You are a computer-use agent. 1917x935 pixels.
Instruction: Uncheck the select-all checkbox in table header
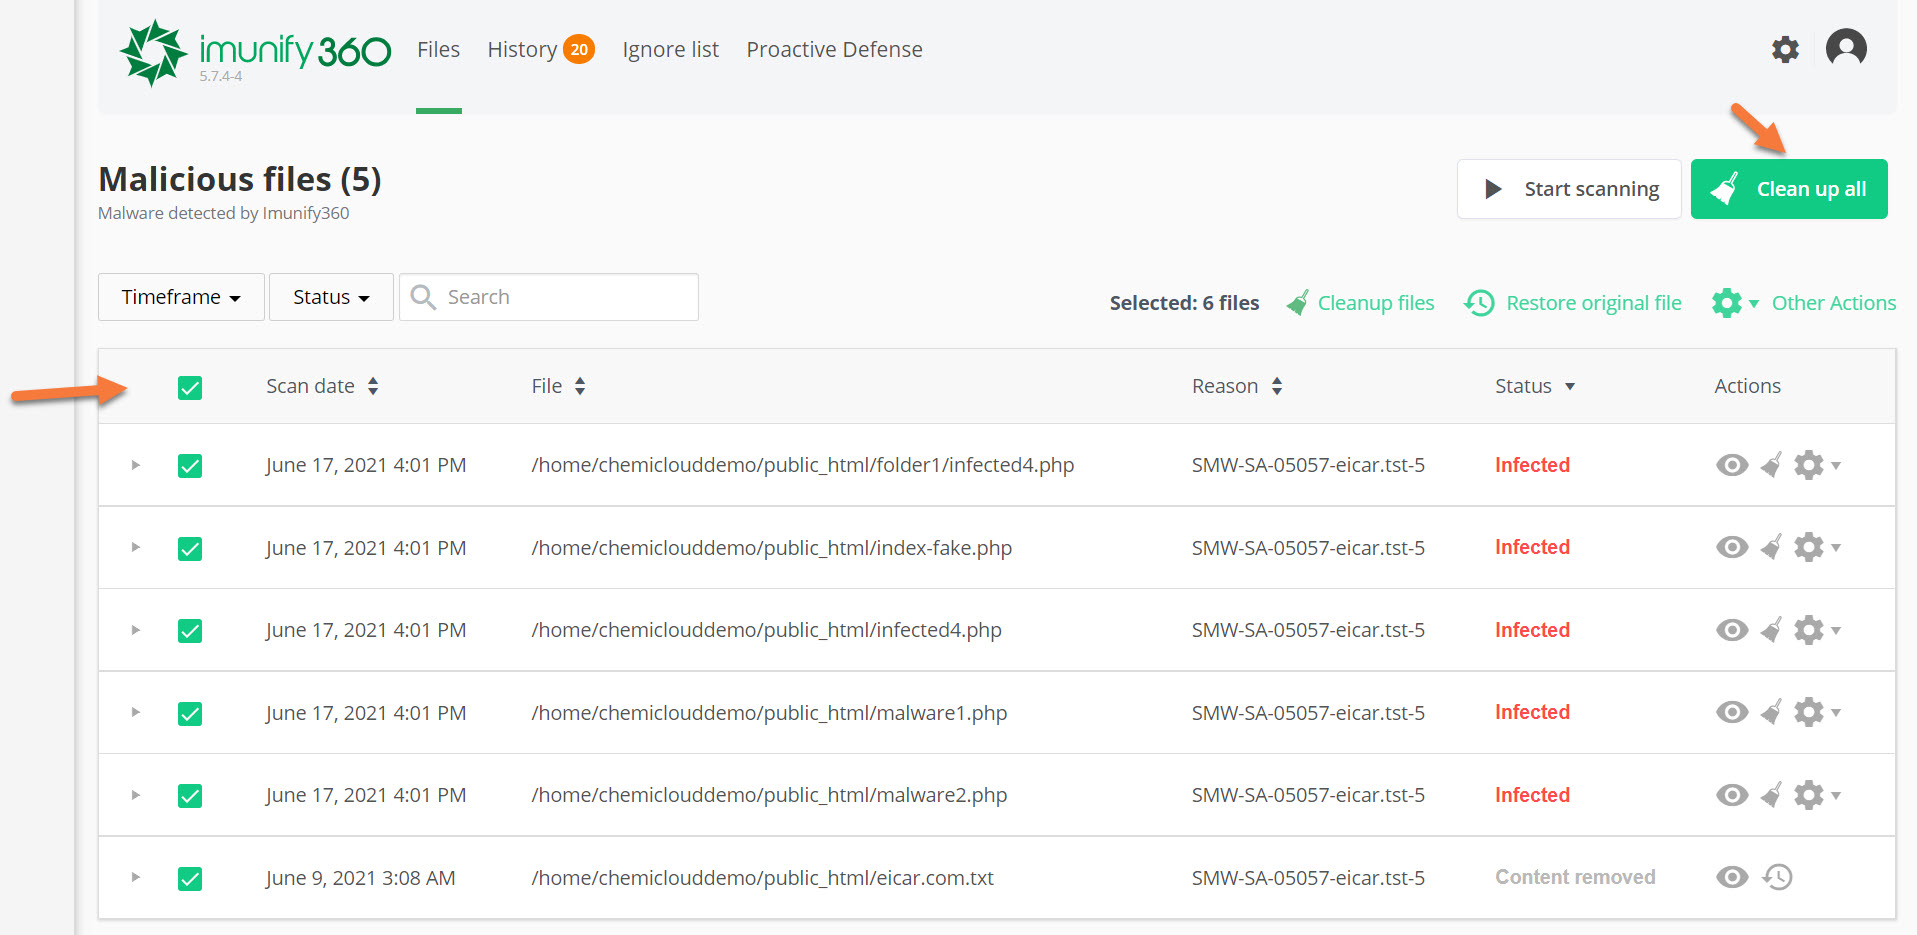click(x=190, y=388)
